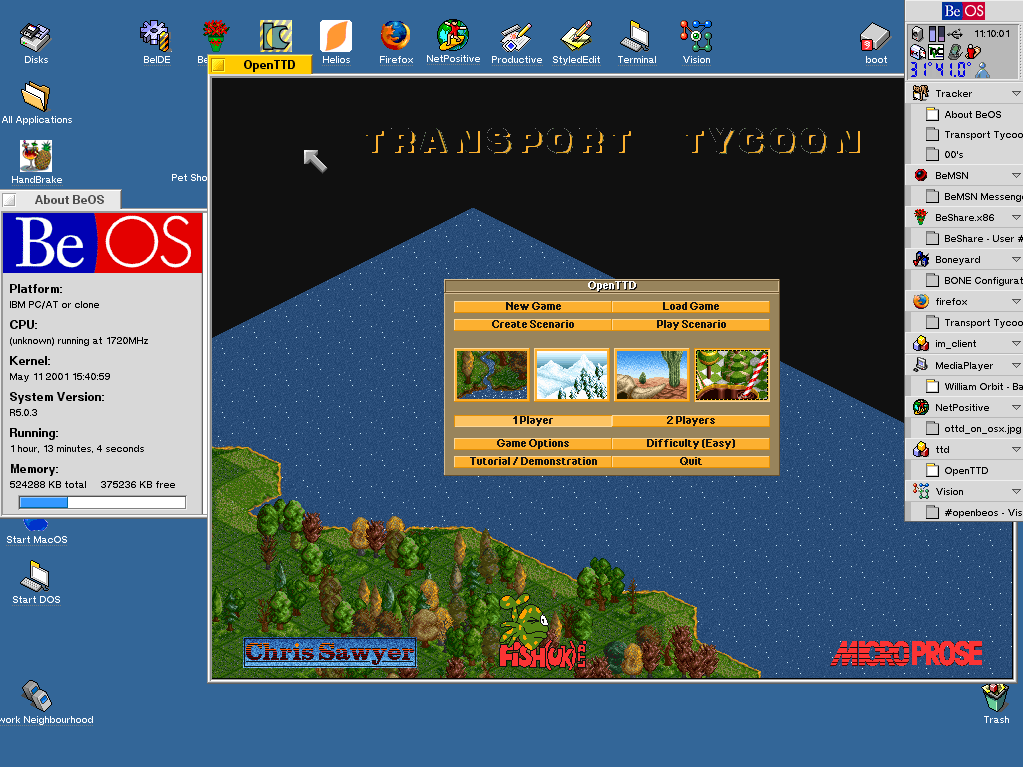1024x768 pixels.
Task: Select the 1 Player mode
Action: click(533, 421)
